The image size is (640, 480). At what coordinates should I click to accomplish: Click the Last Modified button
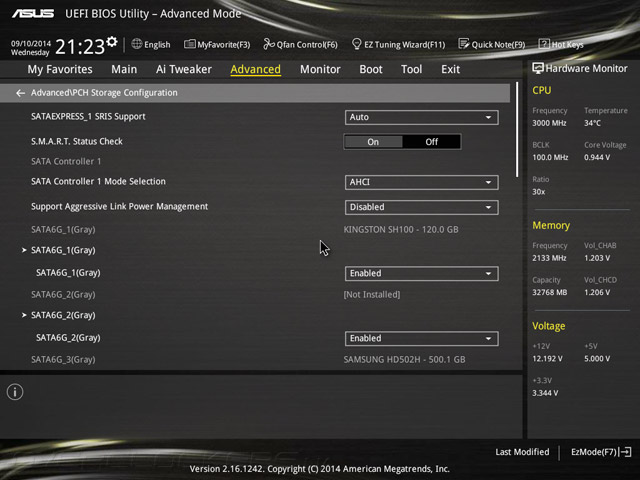522,452
